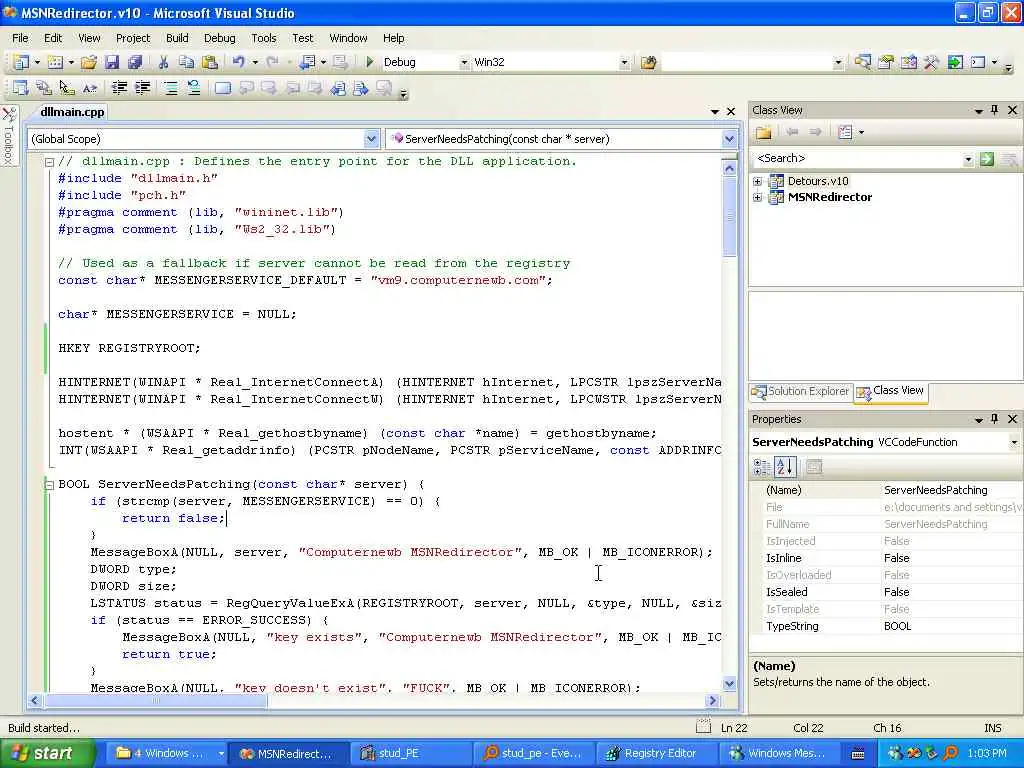Image resolution: width=1024 pixels, height=768 pixels.
Task: Open the File menu
Action: coord(20,38)
